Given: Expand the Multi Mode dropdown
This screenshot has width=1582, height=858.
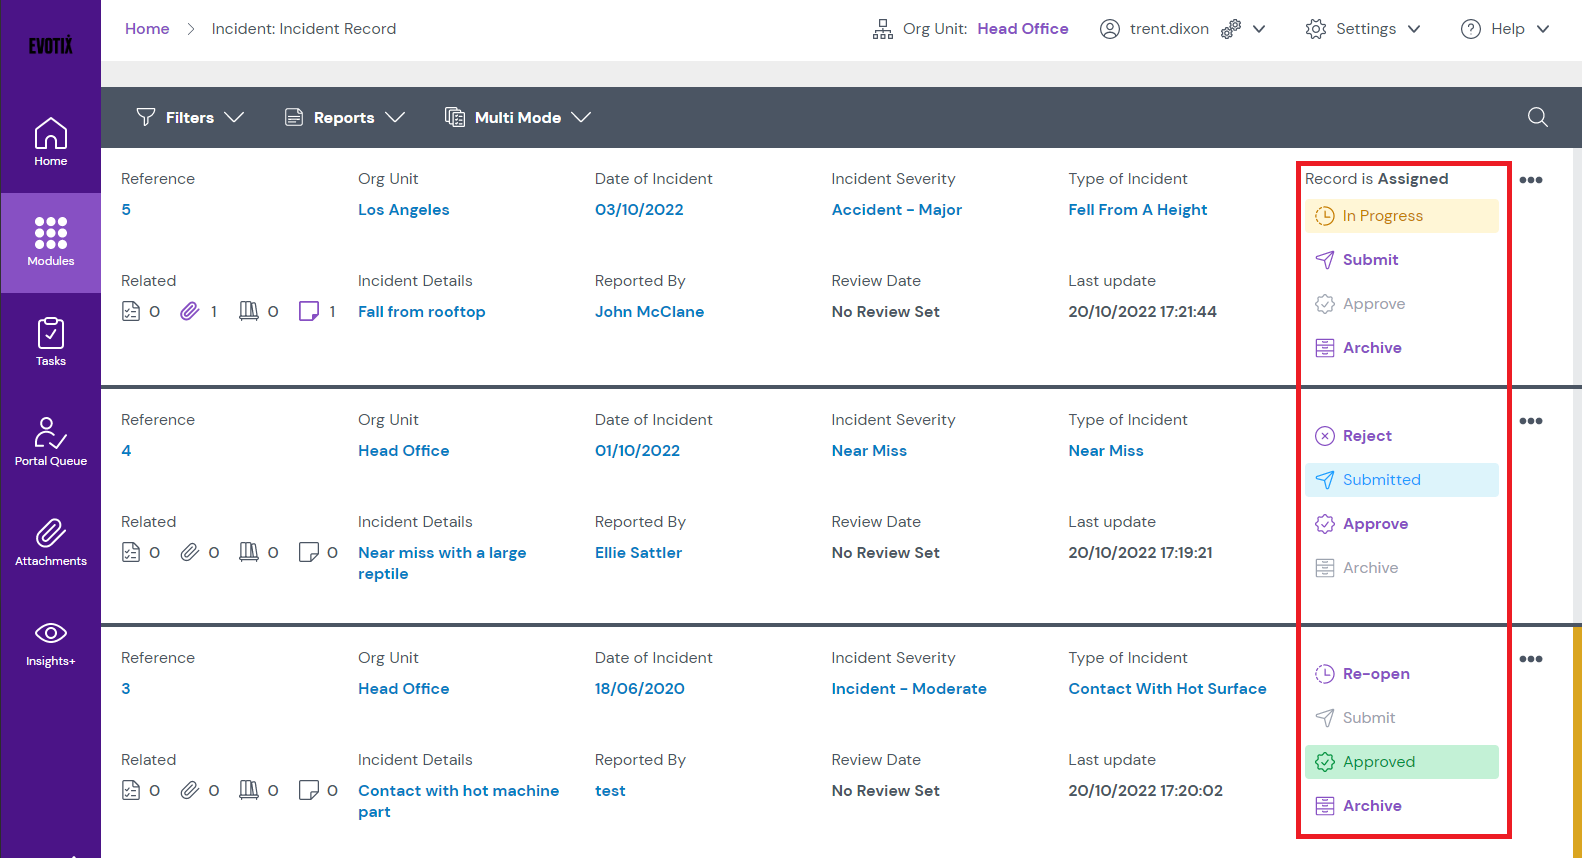Looking at the screenshot, I should click(517, 117).
